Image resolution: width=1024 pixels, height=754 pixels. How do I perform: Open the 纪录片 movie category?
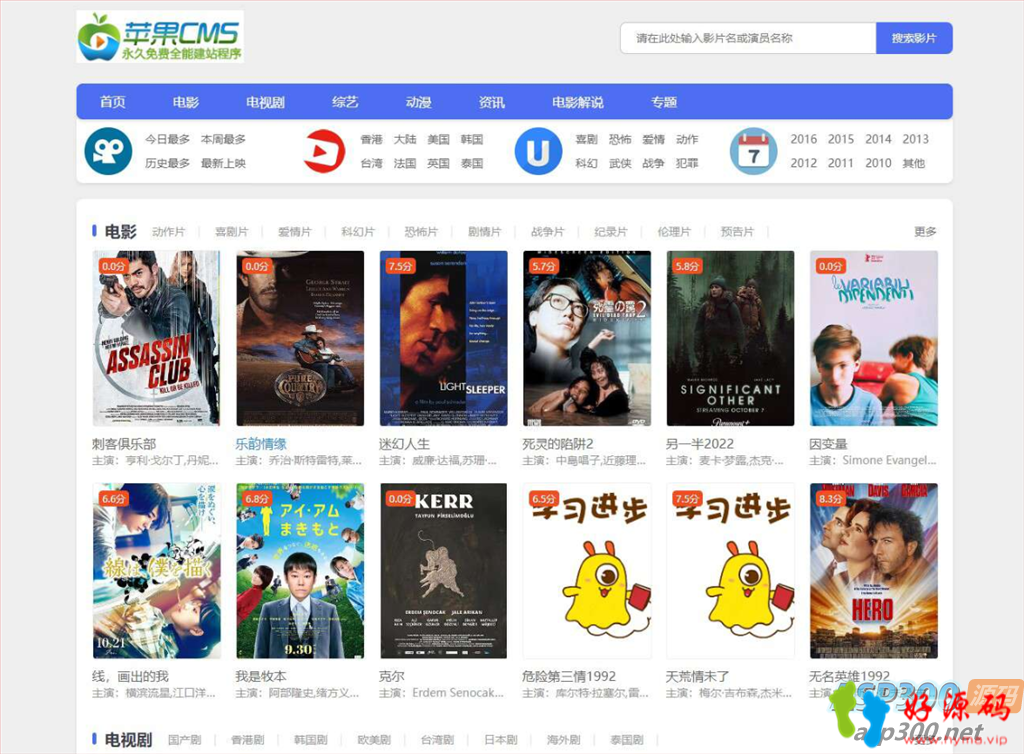tap(611, 232)
